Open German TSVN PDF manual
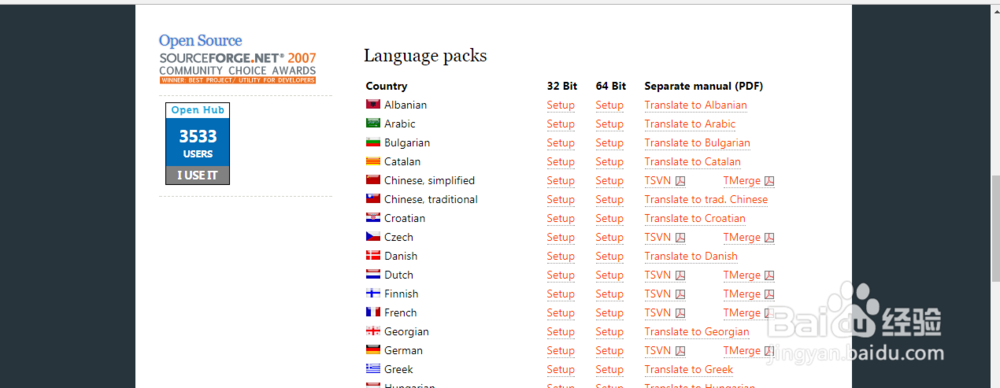Screen dimensions: 1000x388 click(x=665, y=350)
